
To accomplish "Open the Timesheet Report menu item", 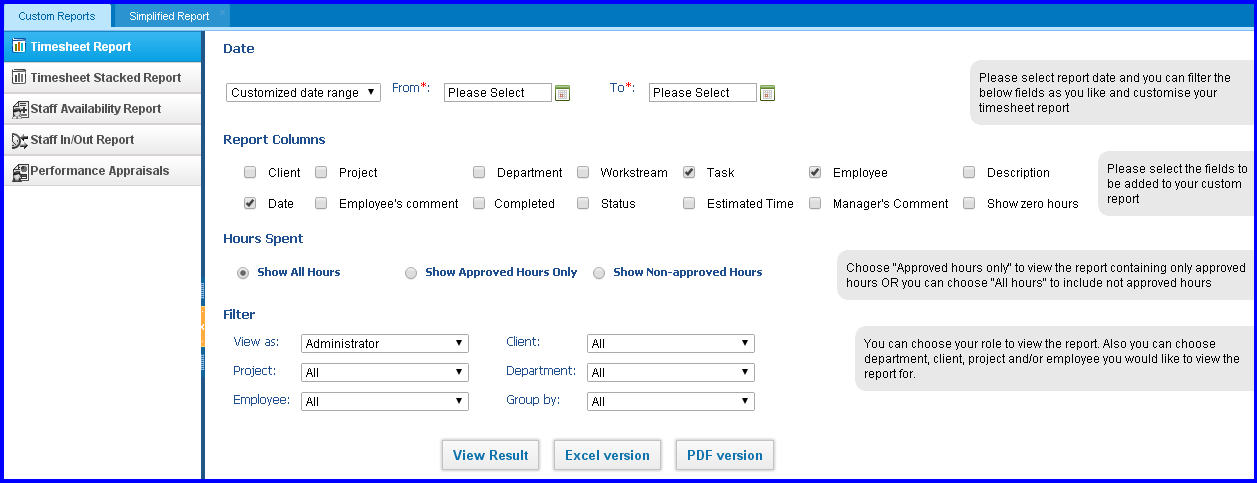I will [x=103, y=46].
